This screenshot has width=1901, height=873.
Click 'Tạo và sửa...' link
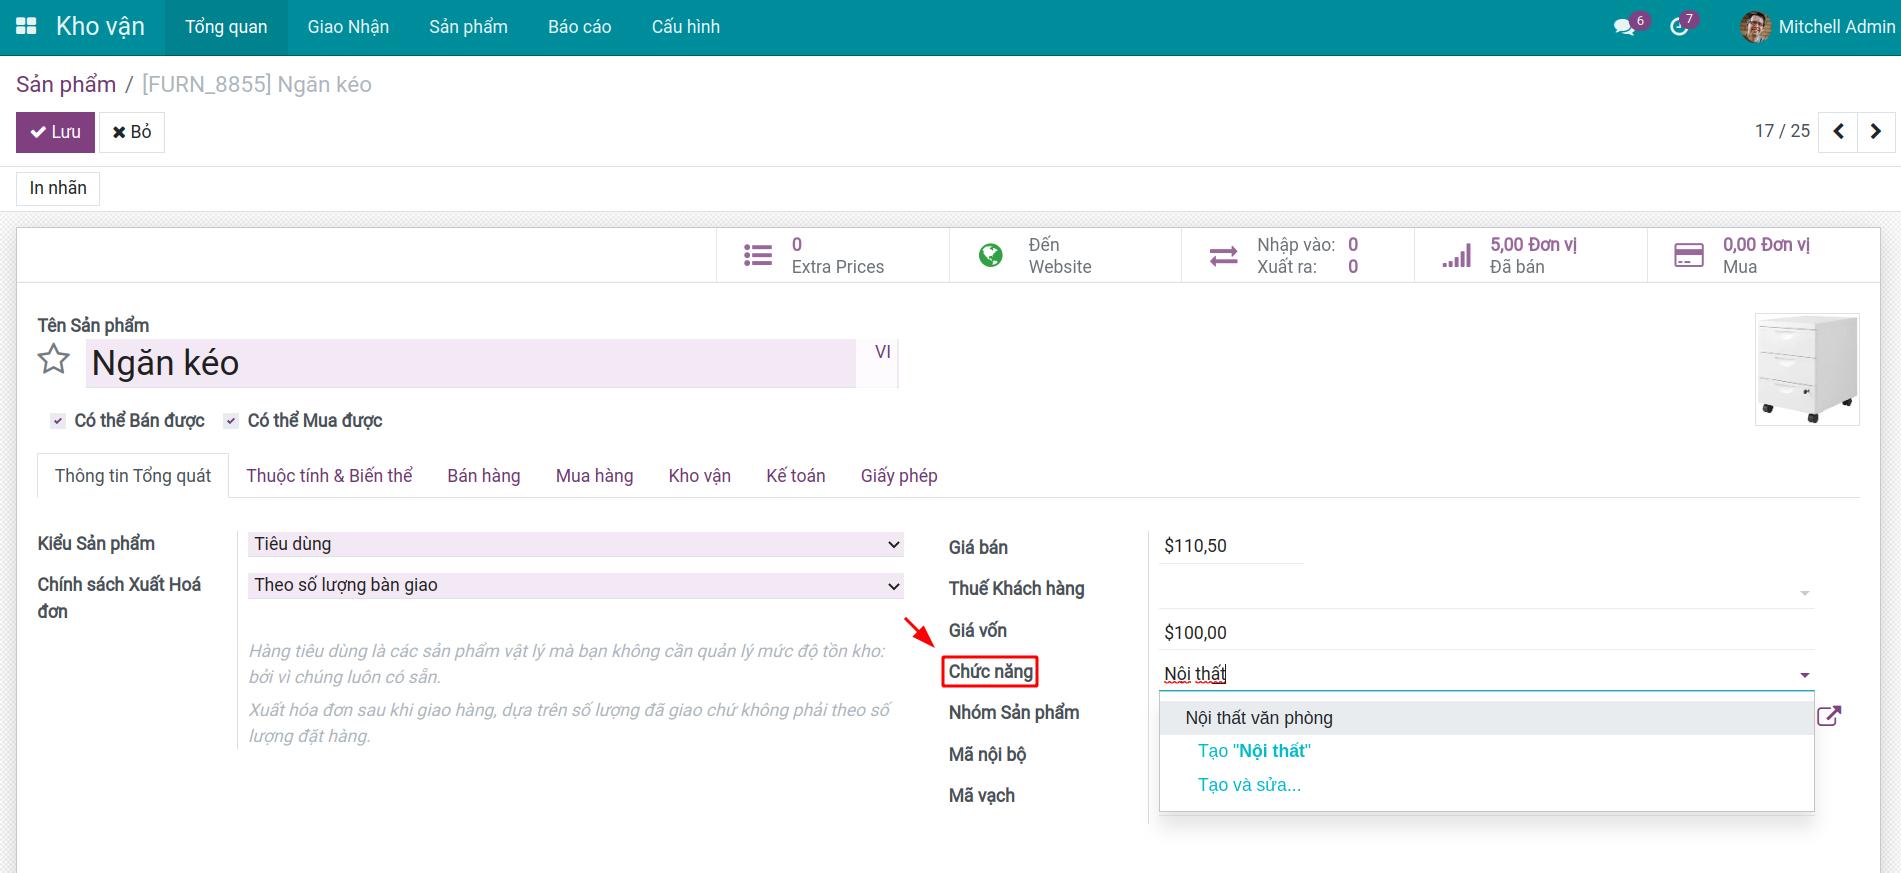tap(1249, 785)
